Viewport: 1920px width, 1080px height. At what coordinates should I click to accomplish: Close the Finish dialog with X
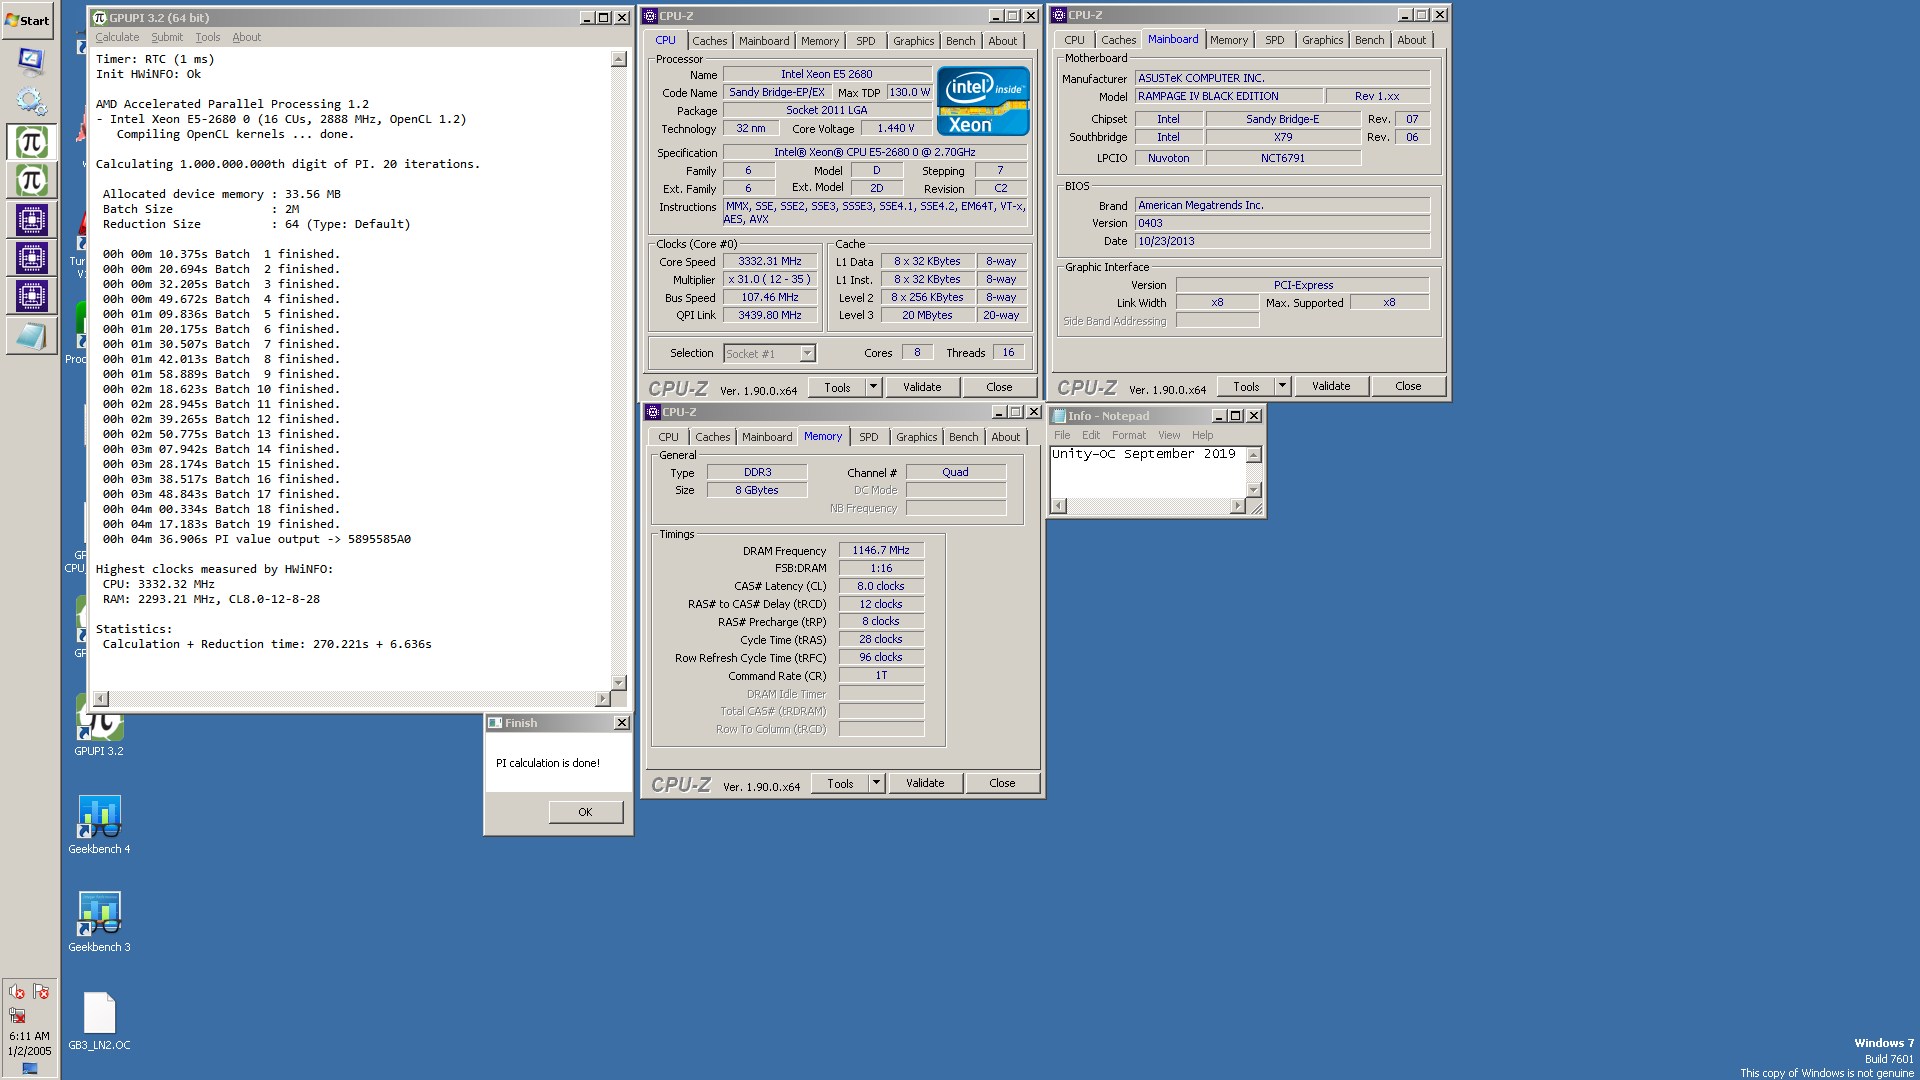(621, 723)
